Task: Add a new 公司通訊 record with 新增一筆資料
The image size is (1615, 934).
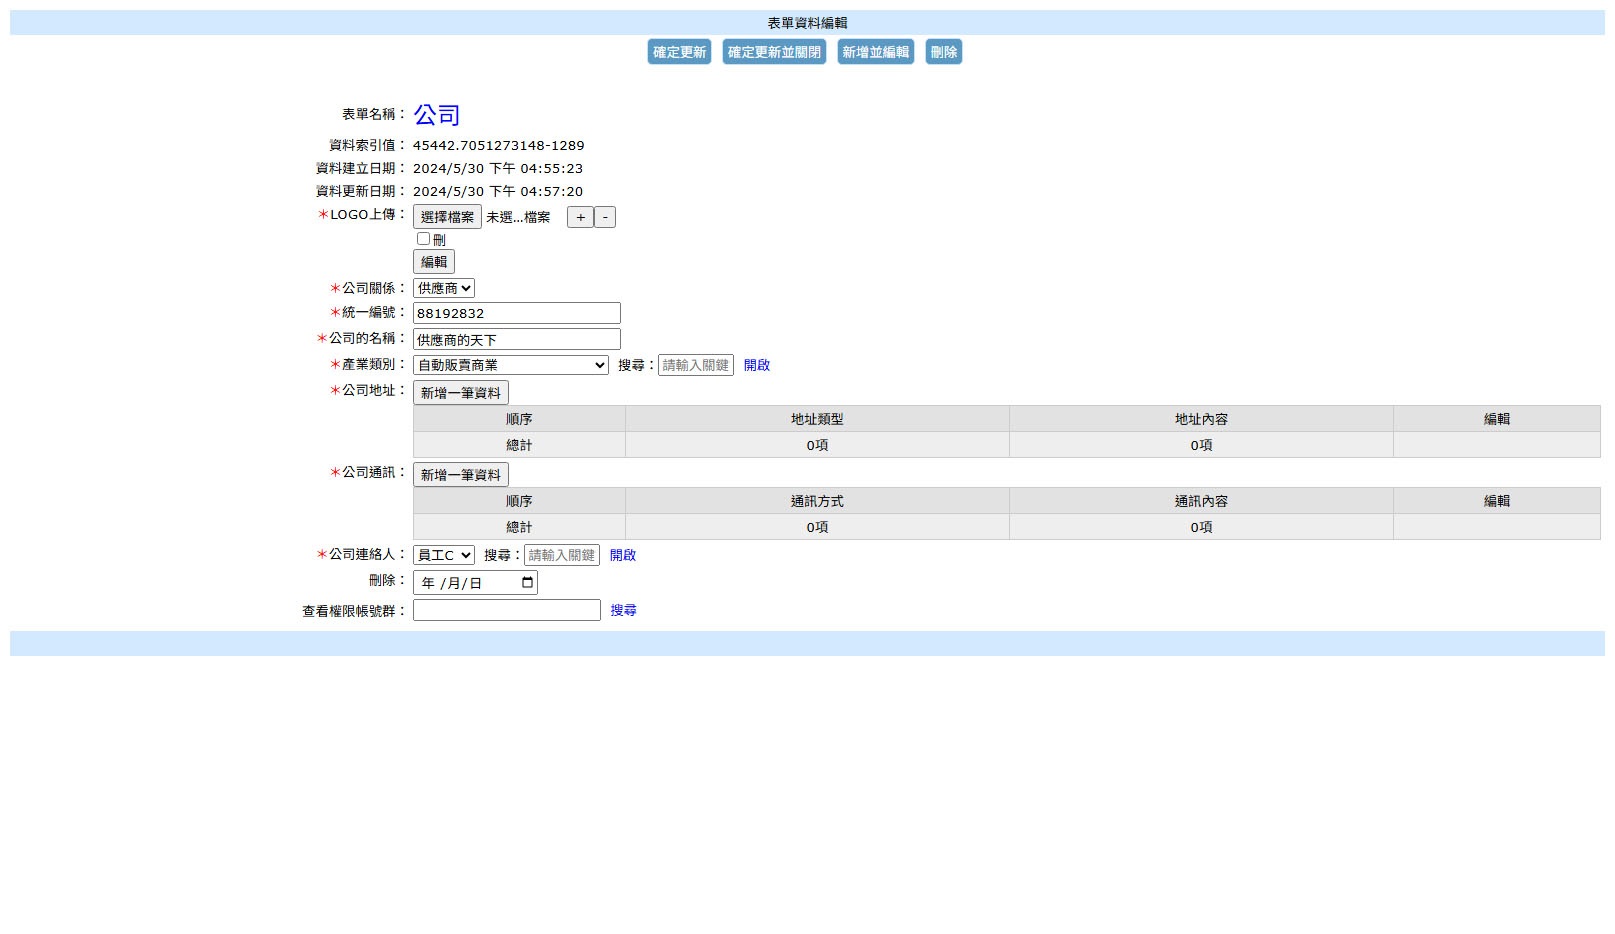Action: coord(461,475)
